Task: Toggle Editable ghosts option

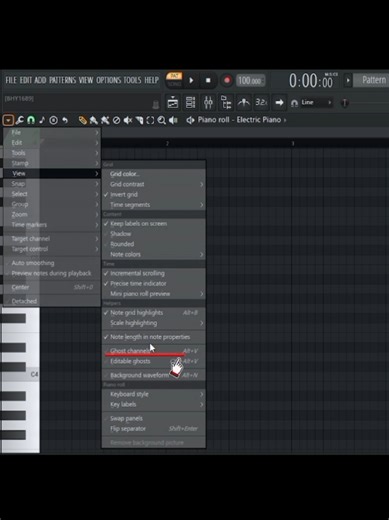Action: click(x=154, y=361)
